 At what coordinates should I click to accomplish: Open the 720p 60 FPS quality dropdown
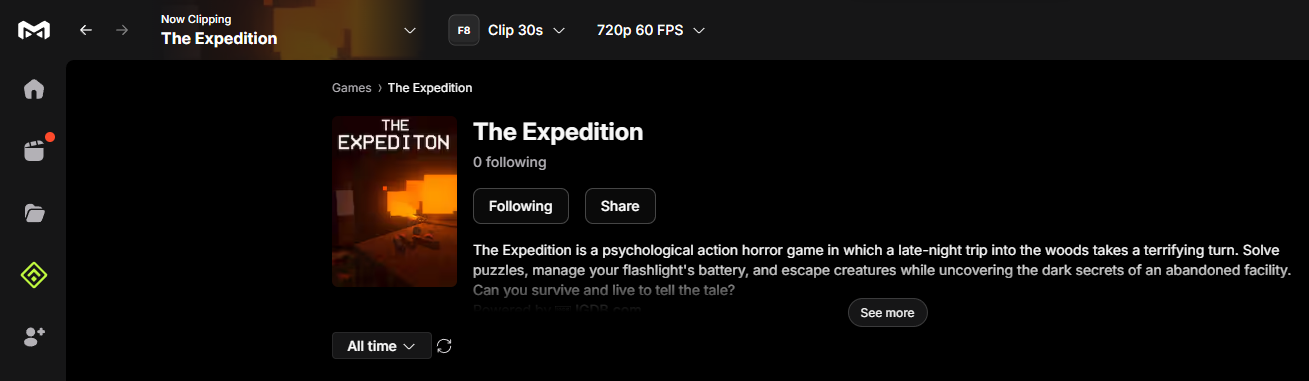click(651, 30)
